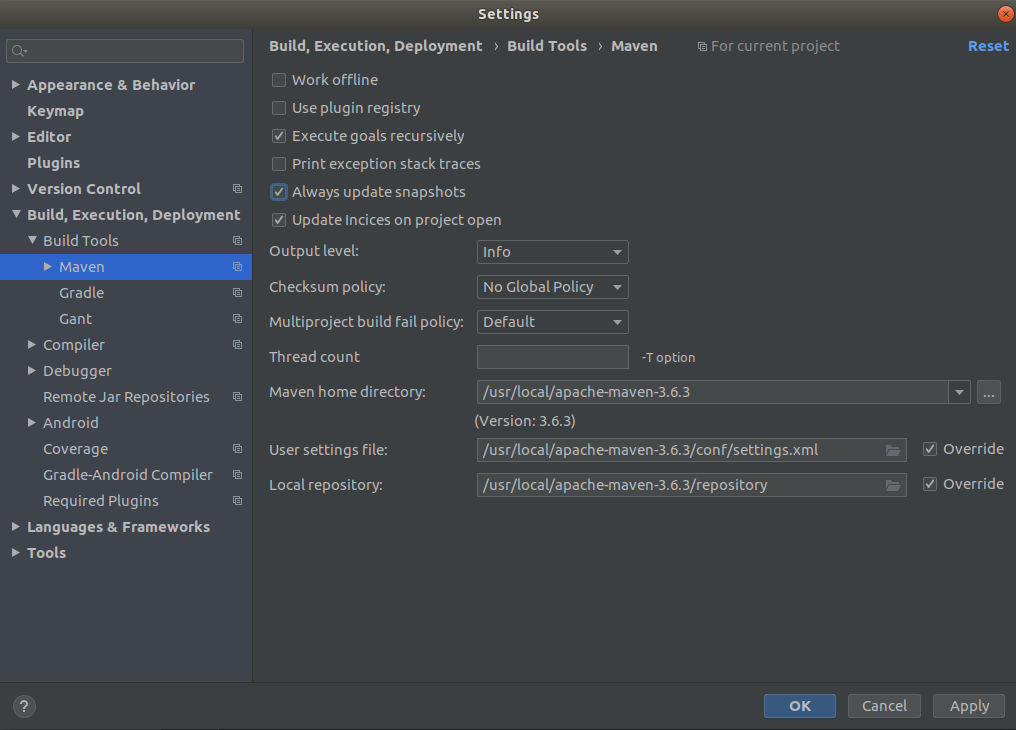This screenshot has height=730, width=1016.
Task: Click the help question mark icon
Action: tap(24, 706)
